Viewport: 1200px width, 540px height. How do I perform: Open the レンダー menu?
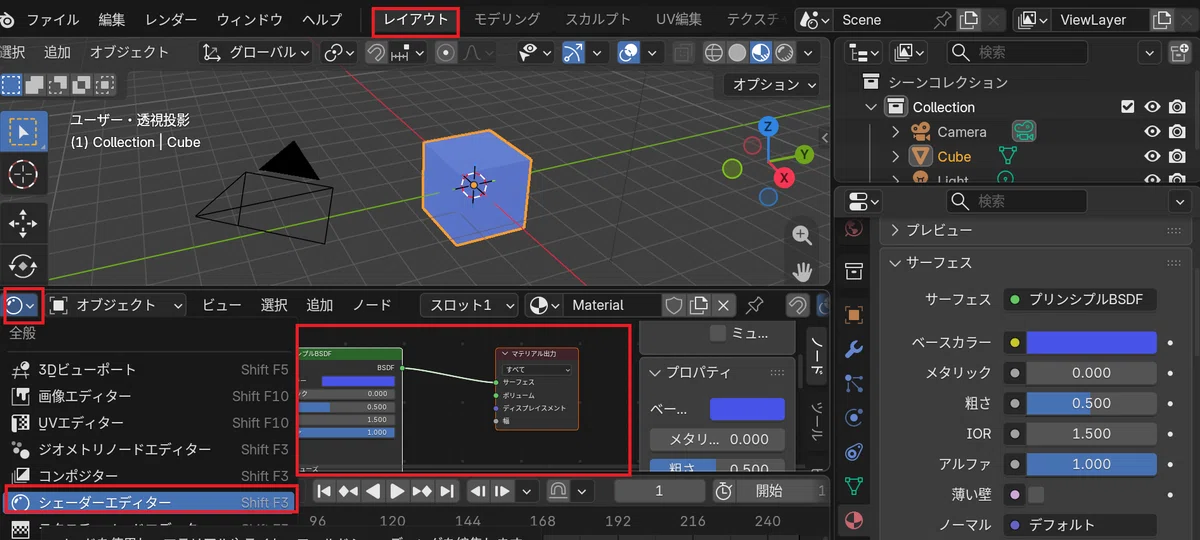(x=171, y=20)
